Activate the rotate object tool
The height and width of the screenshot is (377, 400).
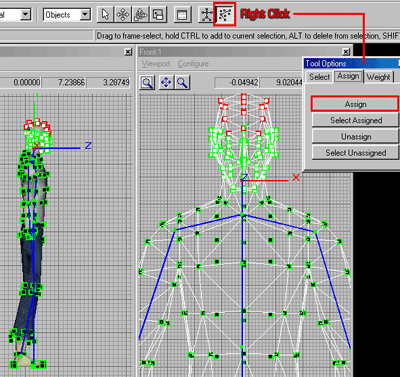click(140, 15)
